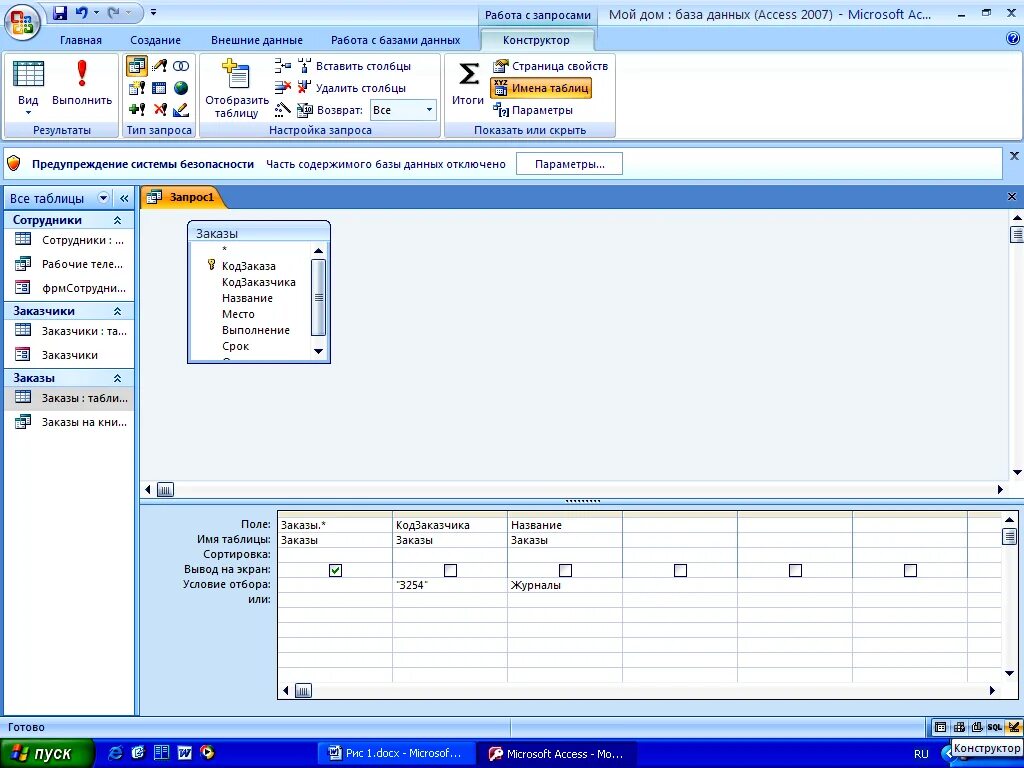Choose the Union query rings icon

181,66
